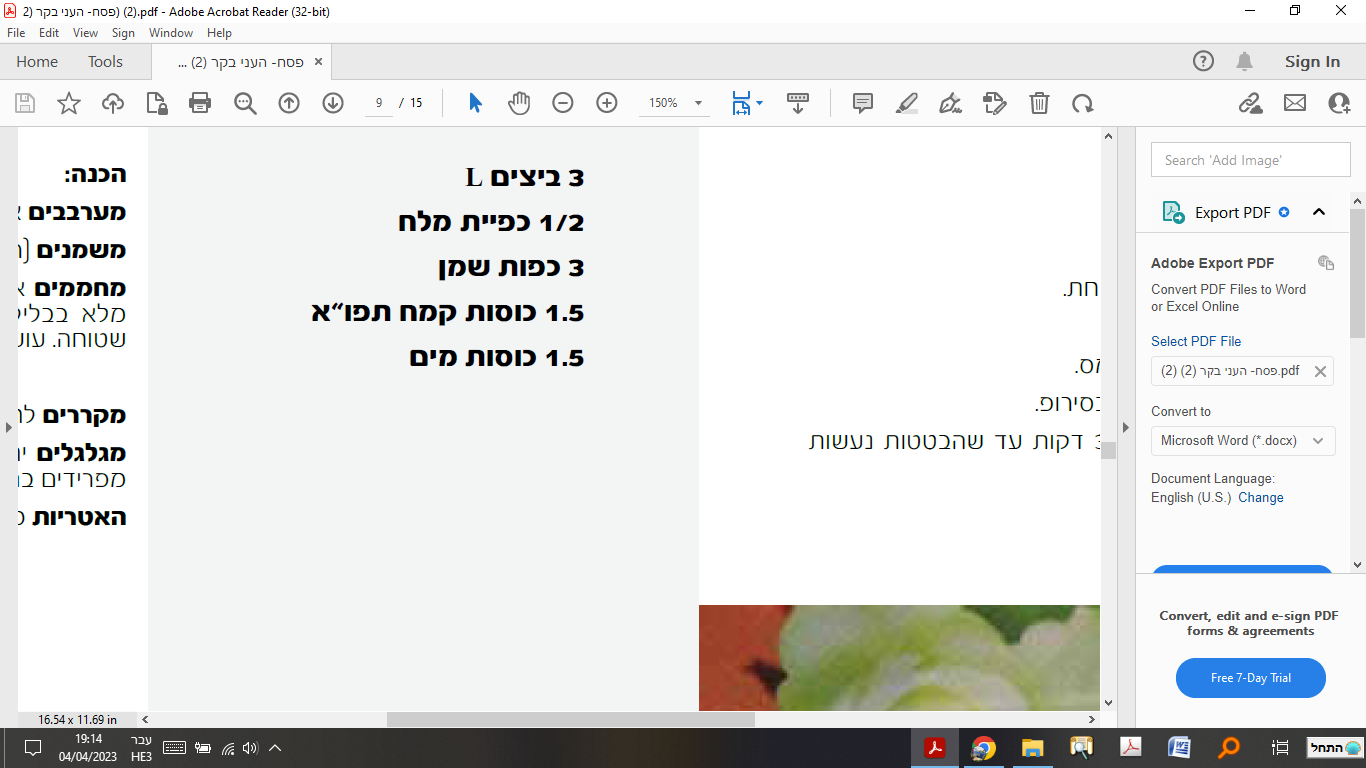Image resolution: width=1366 pixels, height=768 pixels.
Task: Activate the Hand pan tool
Action: [x=519, y=103]
